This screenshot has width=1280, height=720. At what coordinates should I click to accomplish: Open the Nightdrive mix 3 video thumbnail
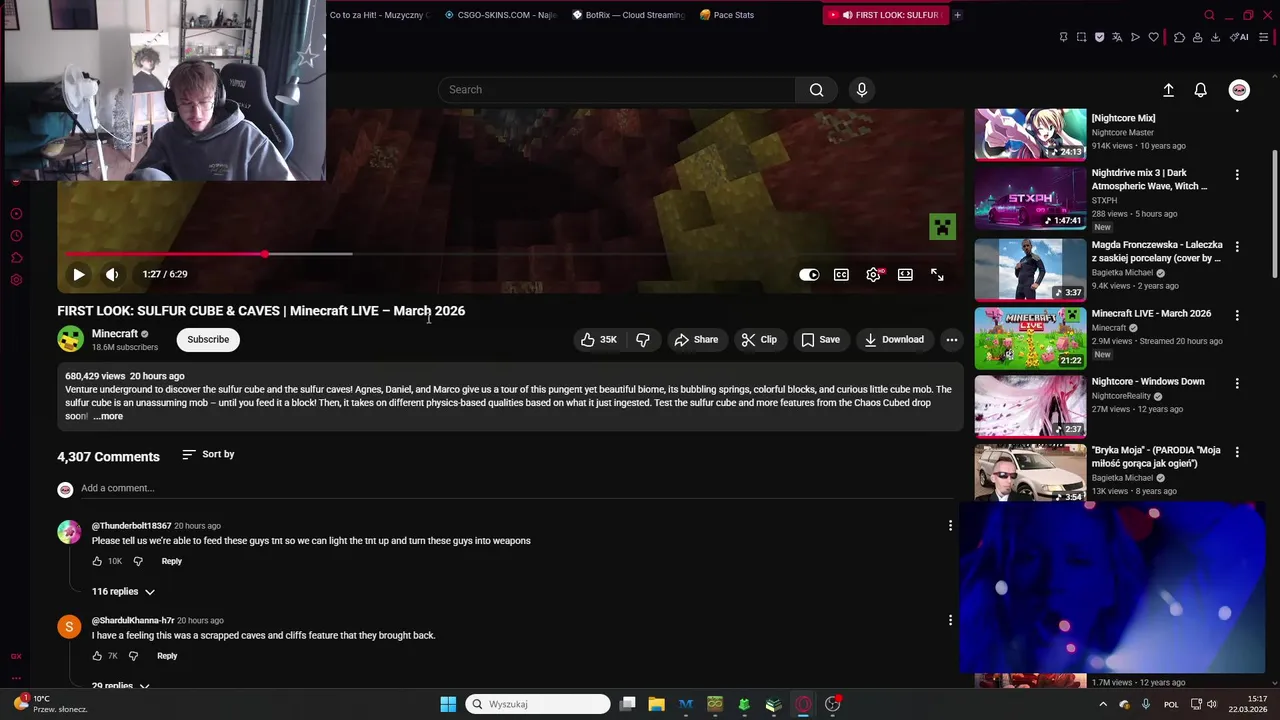1030,198
